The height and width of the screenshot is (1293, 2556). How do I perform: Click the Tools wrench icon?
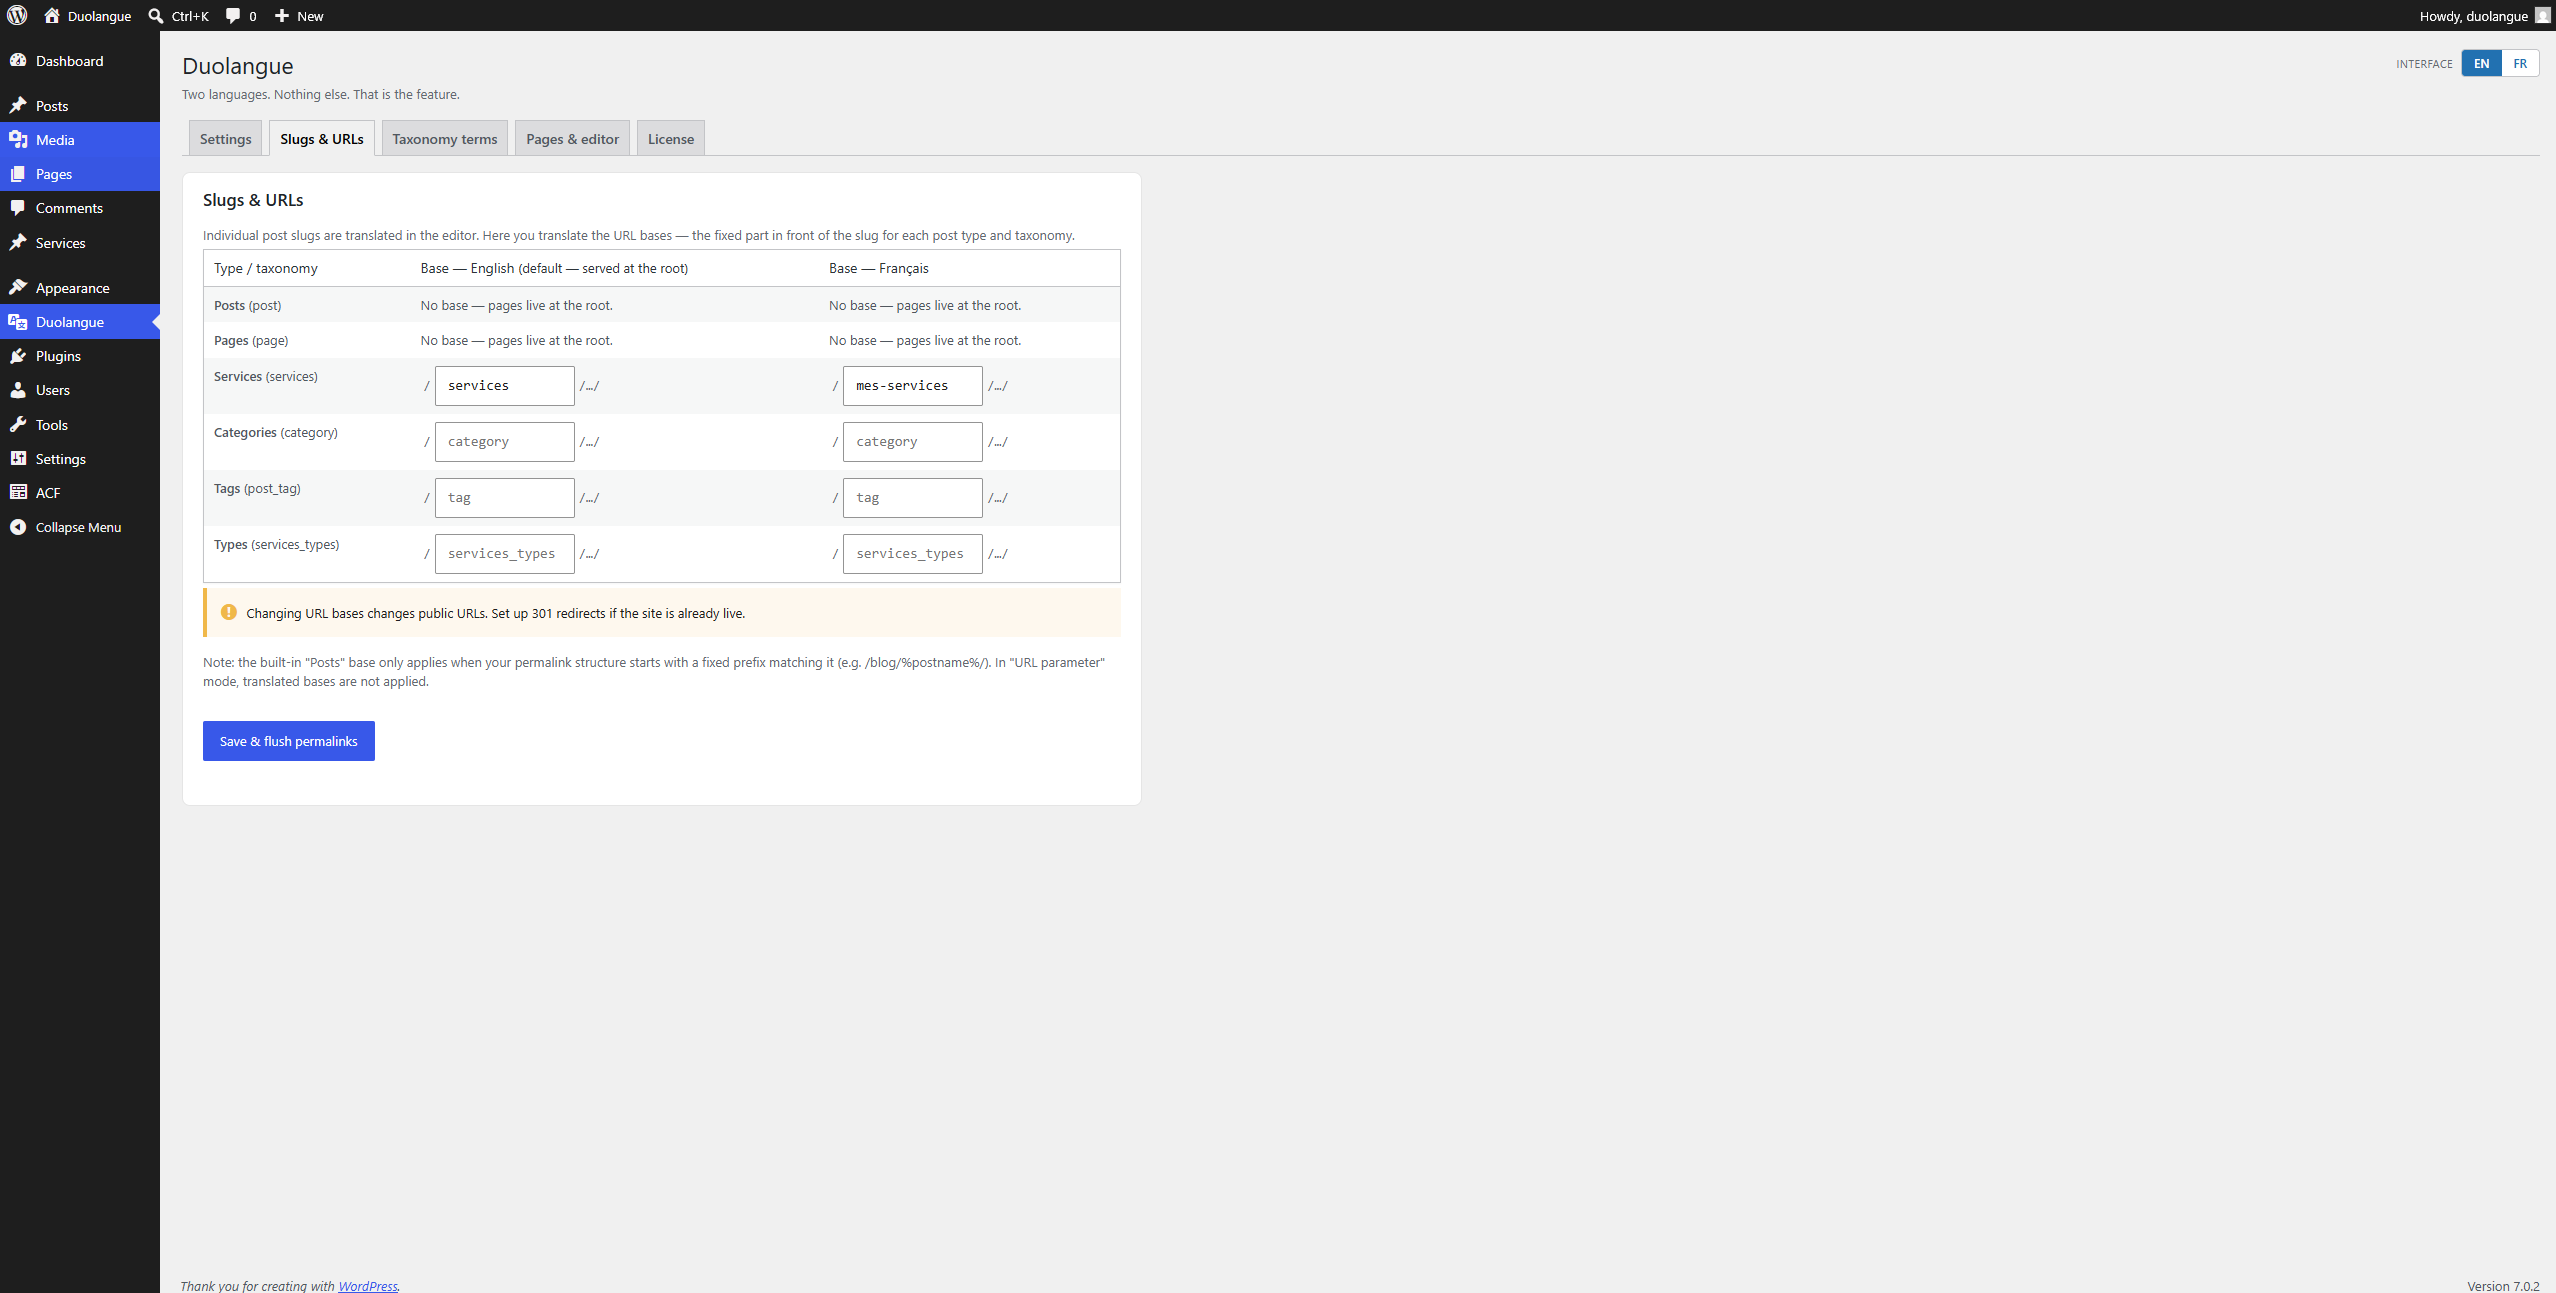tap(18, 424)
